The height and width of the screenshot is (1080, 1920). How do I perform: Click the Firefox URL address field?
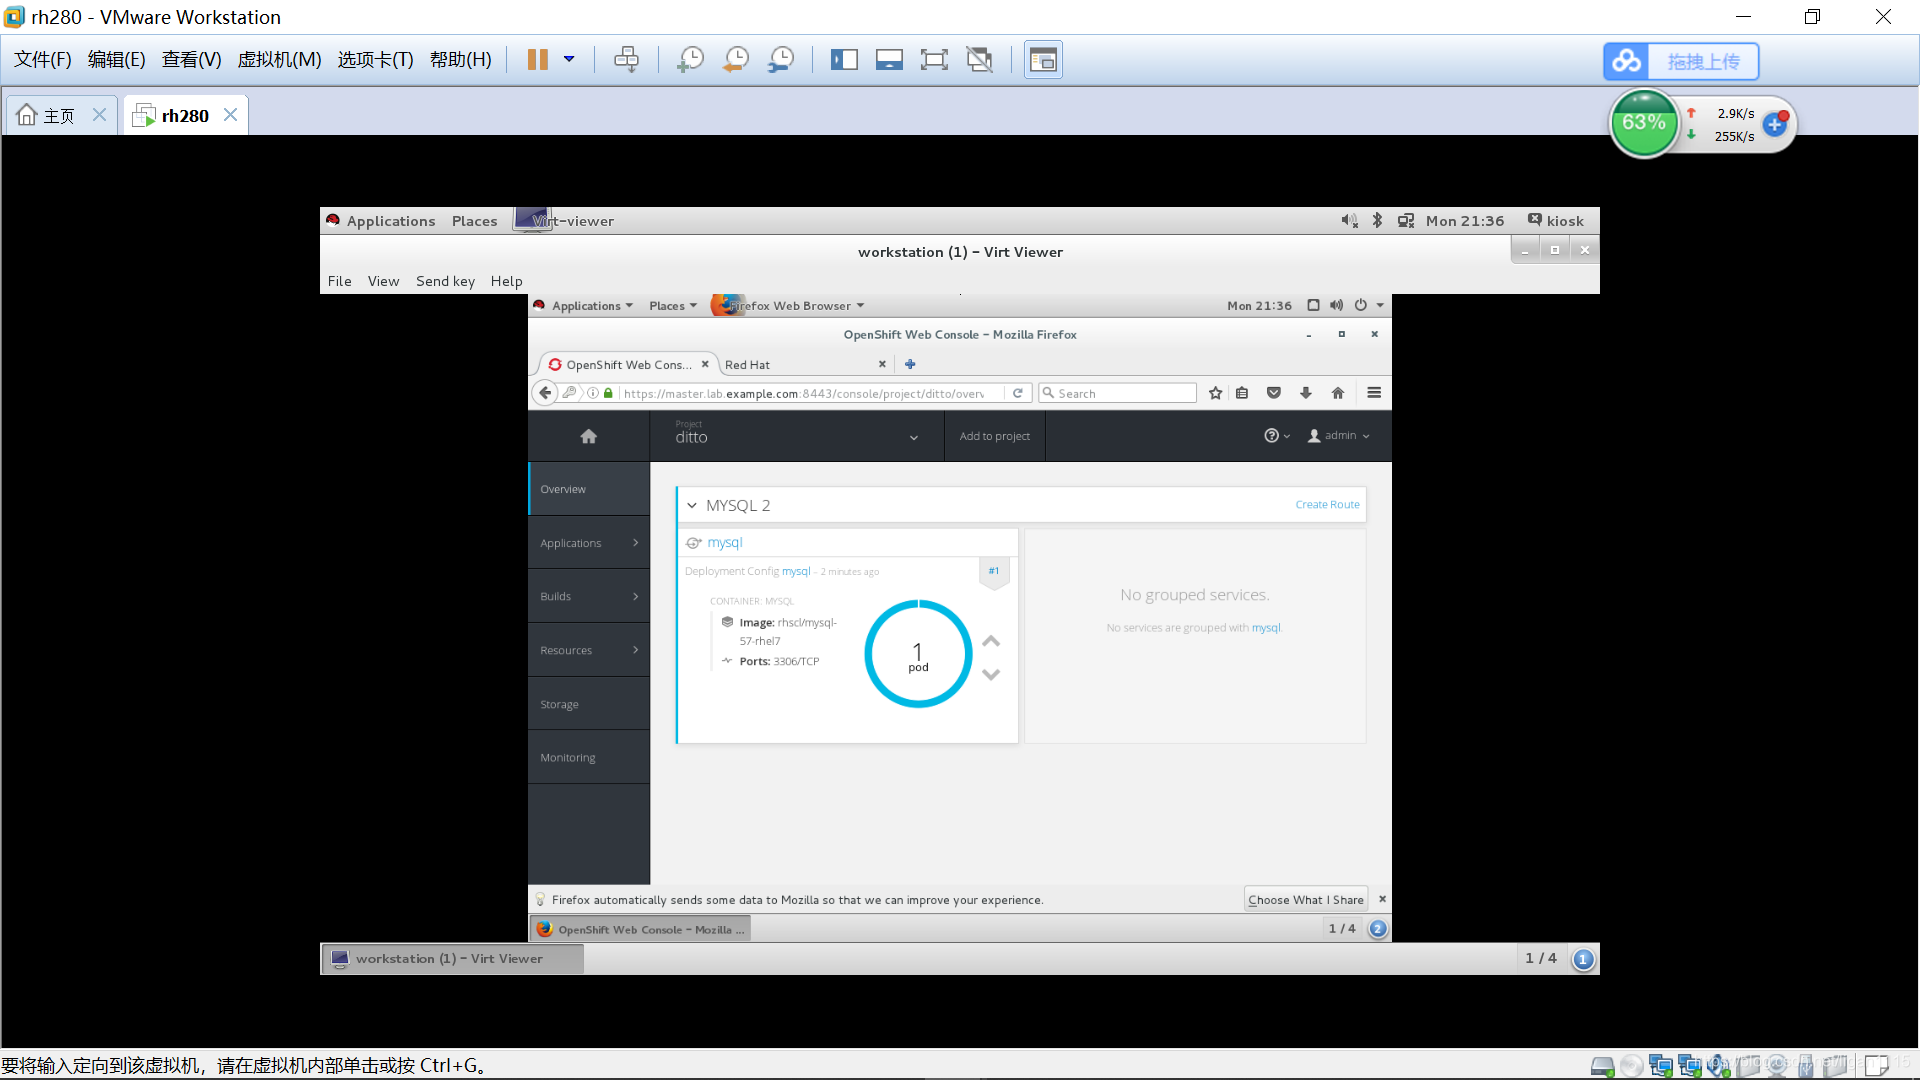point(804,394)
